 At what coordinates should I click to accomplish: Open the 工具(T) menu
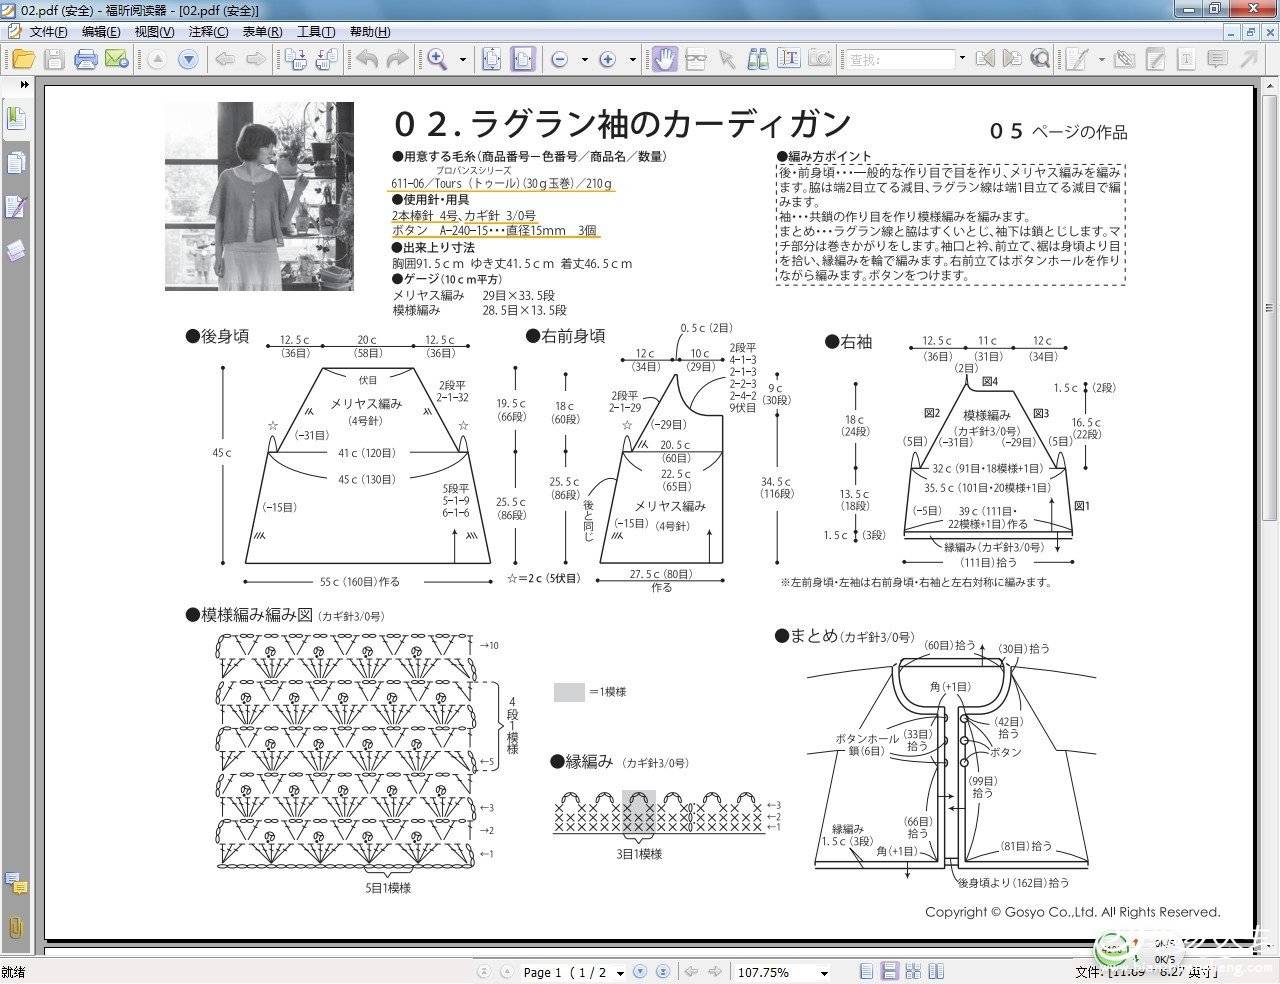pos(316,32)
